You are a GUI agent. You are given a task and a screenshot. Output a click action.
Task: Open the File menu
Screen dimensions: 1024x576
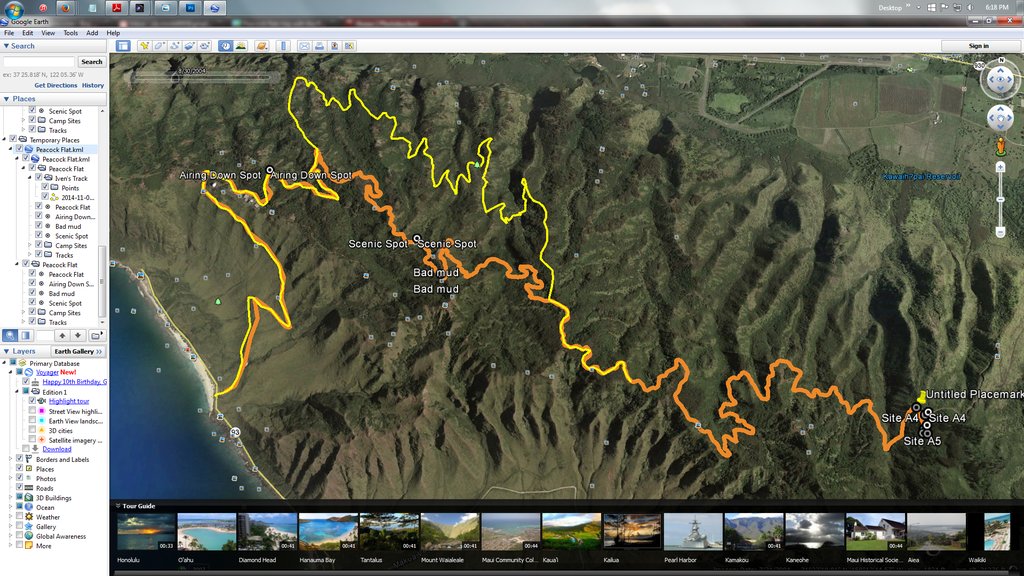[x=9, y=33]
